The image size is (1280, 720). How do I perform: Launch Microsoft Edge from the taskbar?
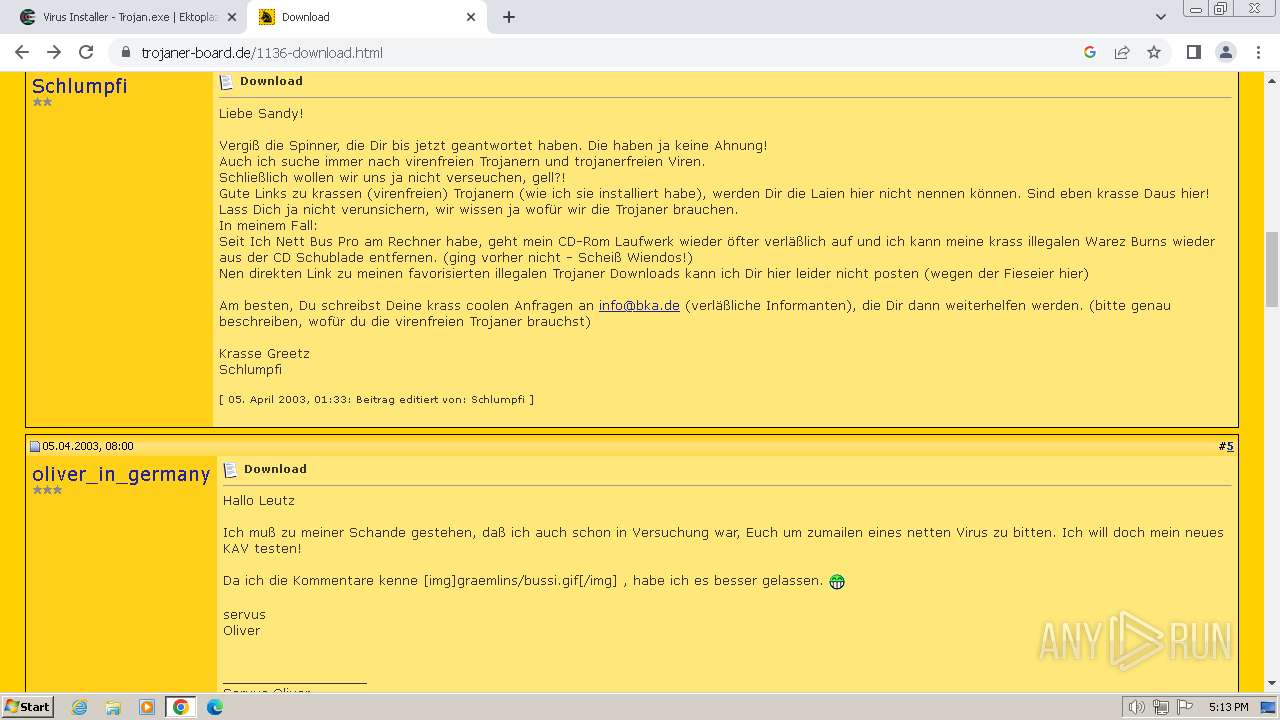point(215,707)
